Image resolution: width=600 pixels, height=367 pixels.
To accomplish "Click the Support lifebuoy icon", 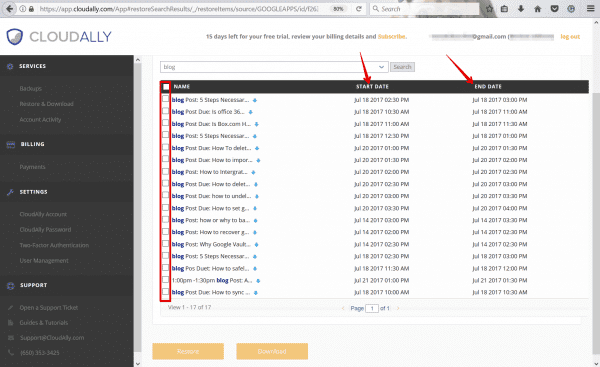I will (x=11, y=285).
